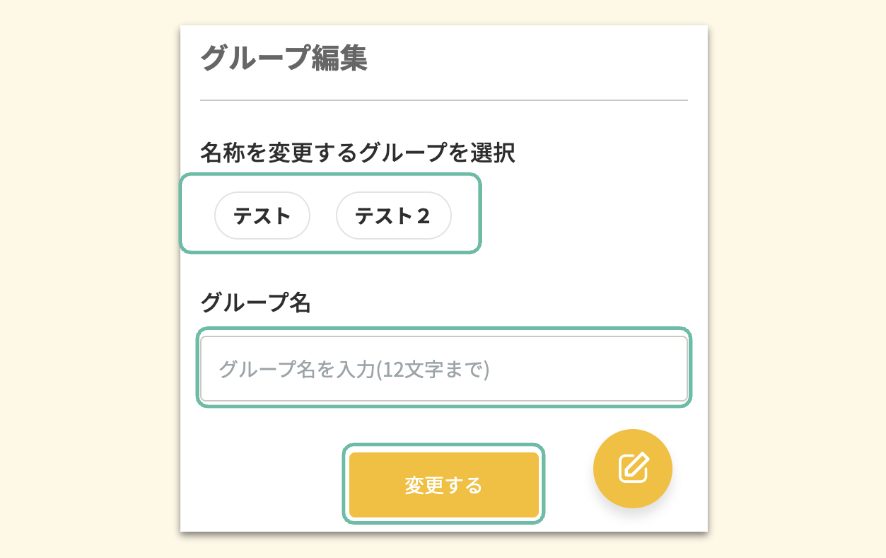Submit the group rename with 変更する
The image size is (886, 558).
(443, 485)
